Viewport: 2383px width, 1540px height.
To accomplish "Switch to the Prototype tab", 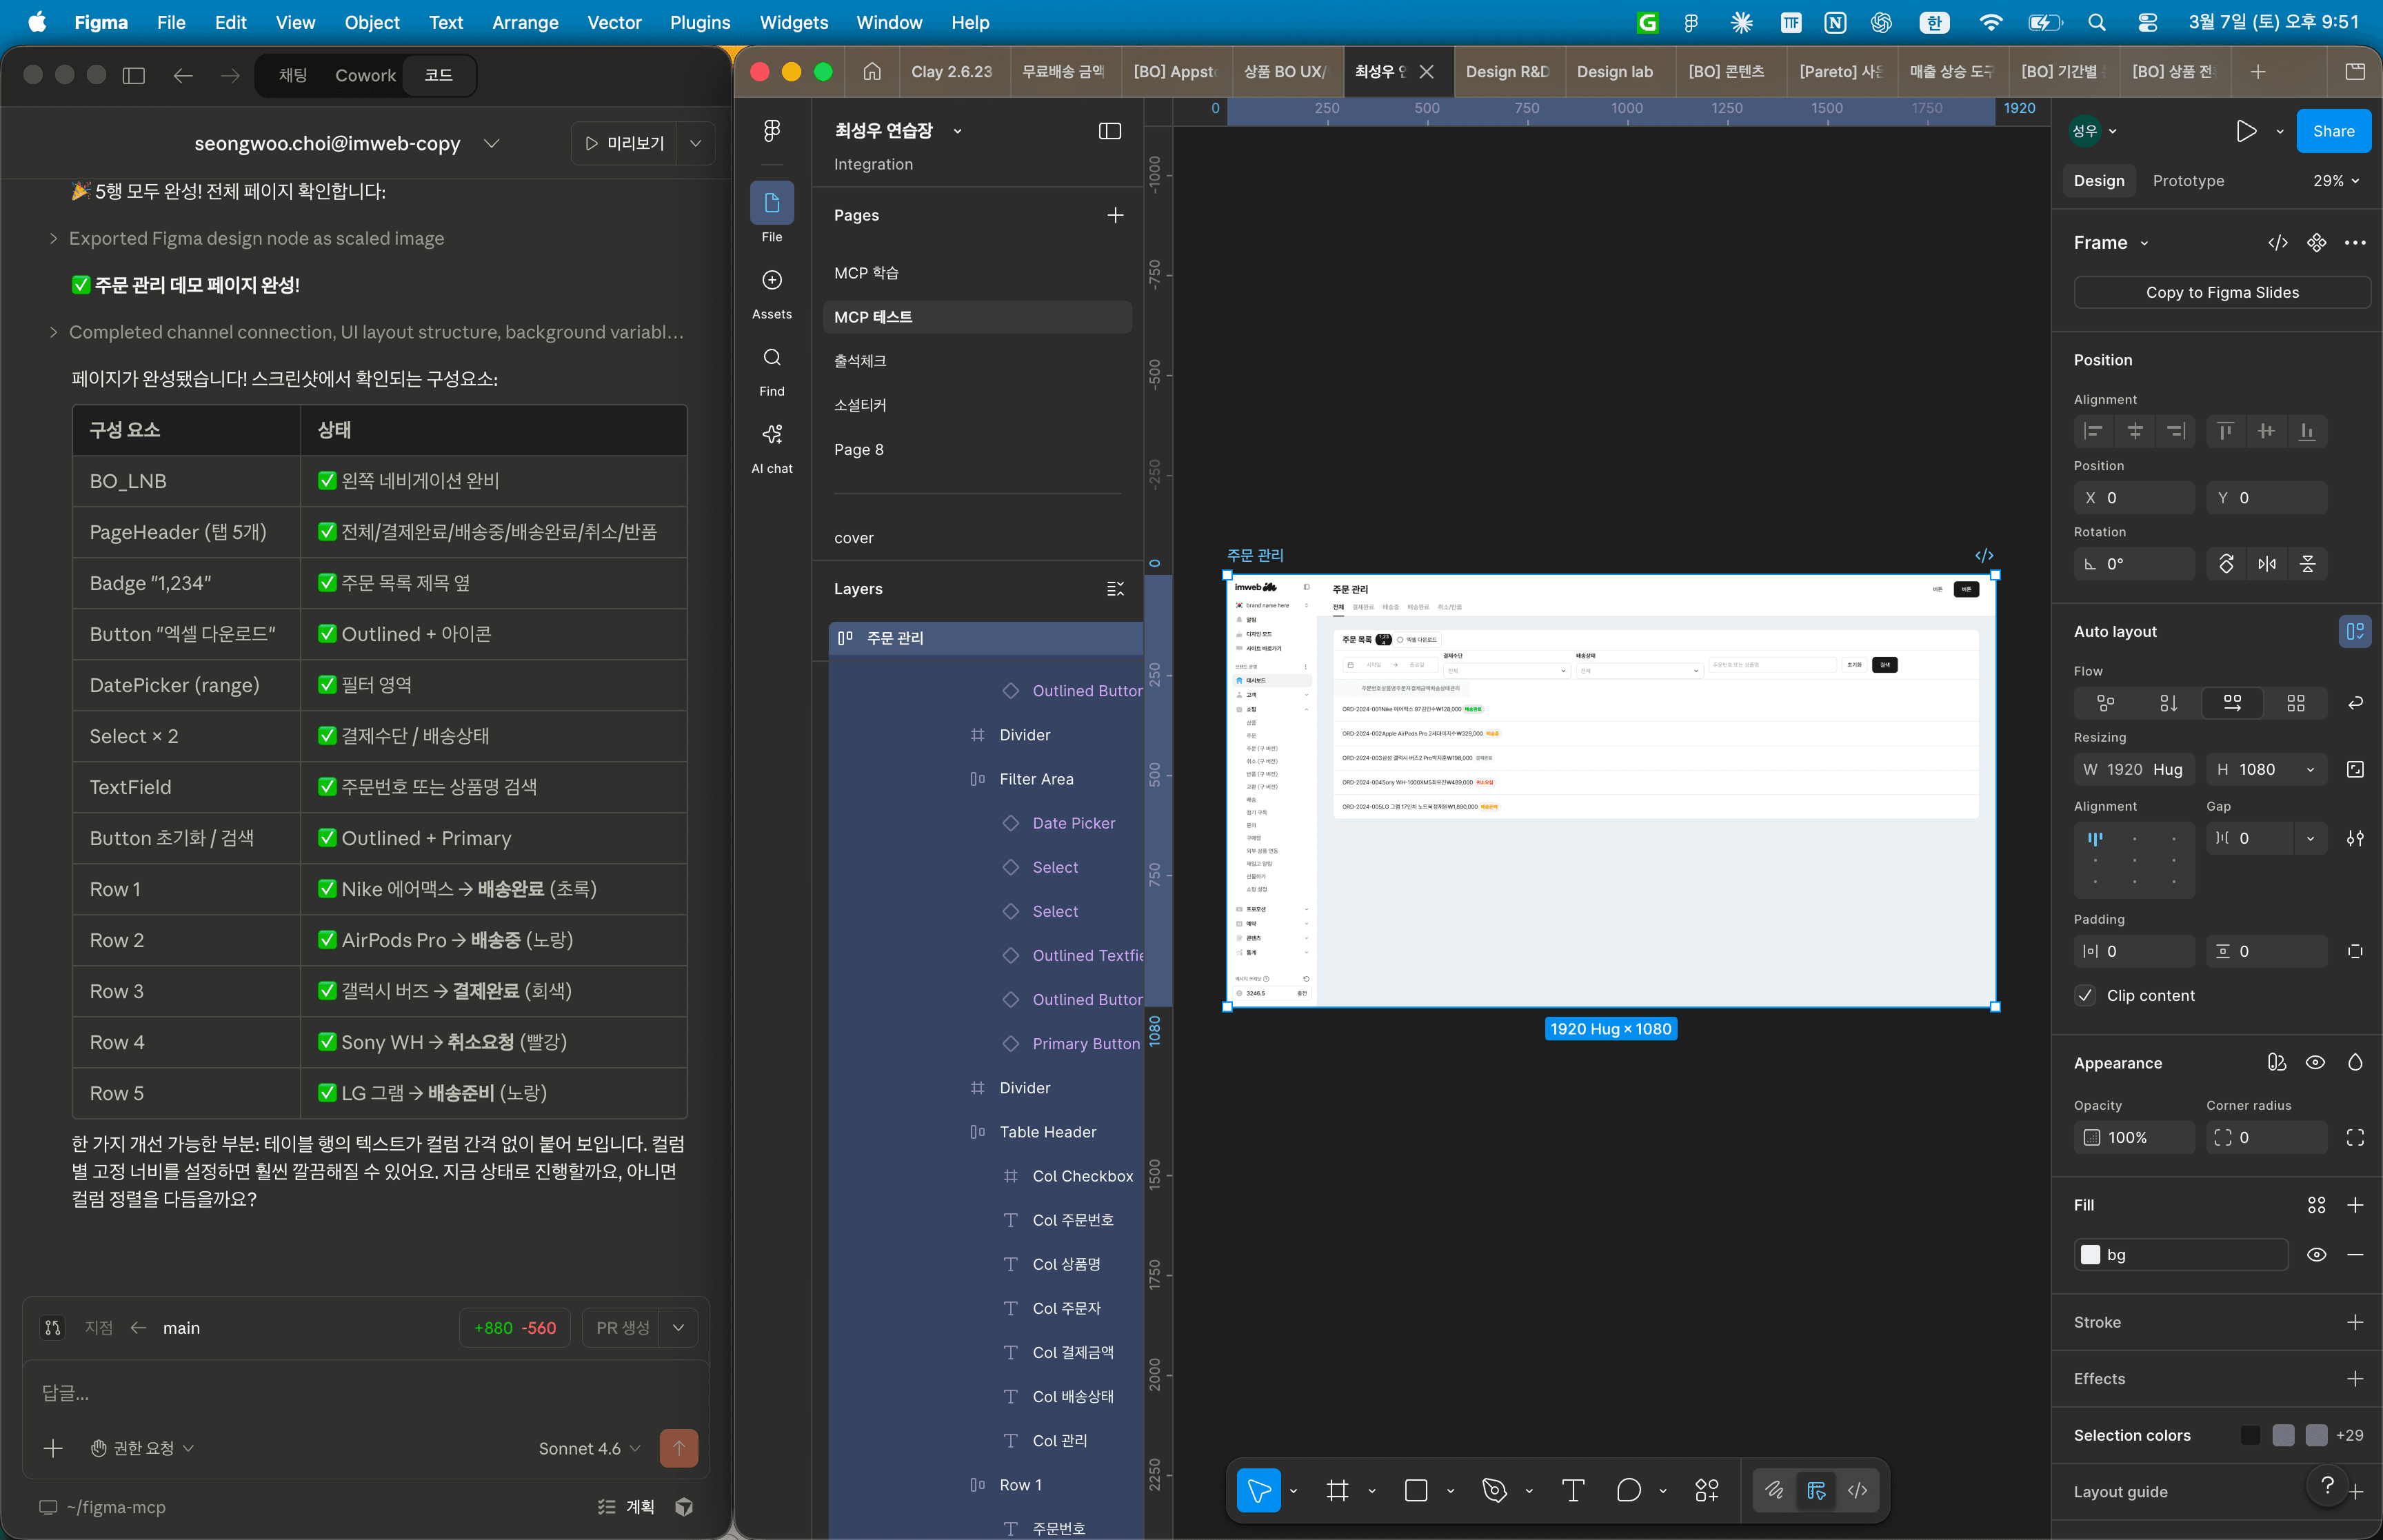I will (x=2188, y=181).
